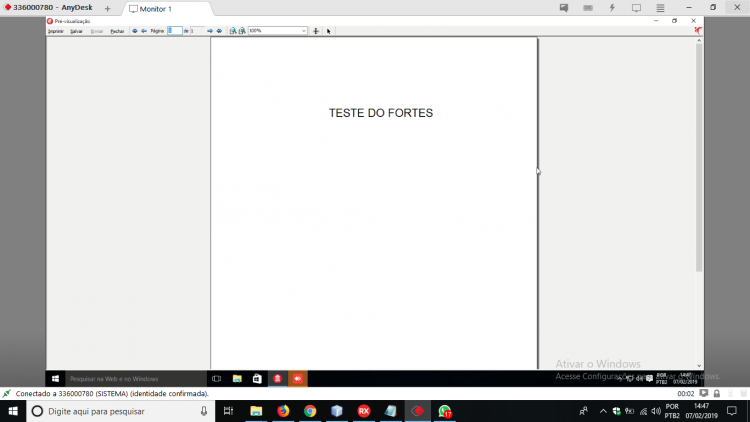
Task: Open the AnyDesk hamburger menu
Action: (x=660, y=8)
